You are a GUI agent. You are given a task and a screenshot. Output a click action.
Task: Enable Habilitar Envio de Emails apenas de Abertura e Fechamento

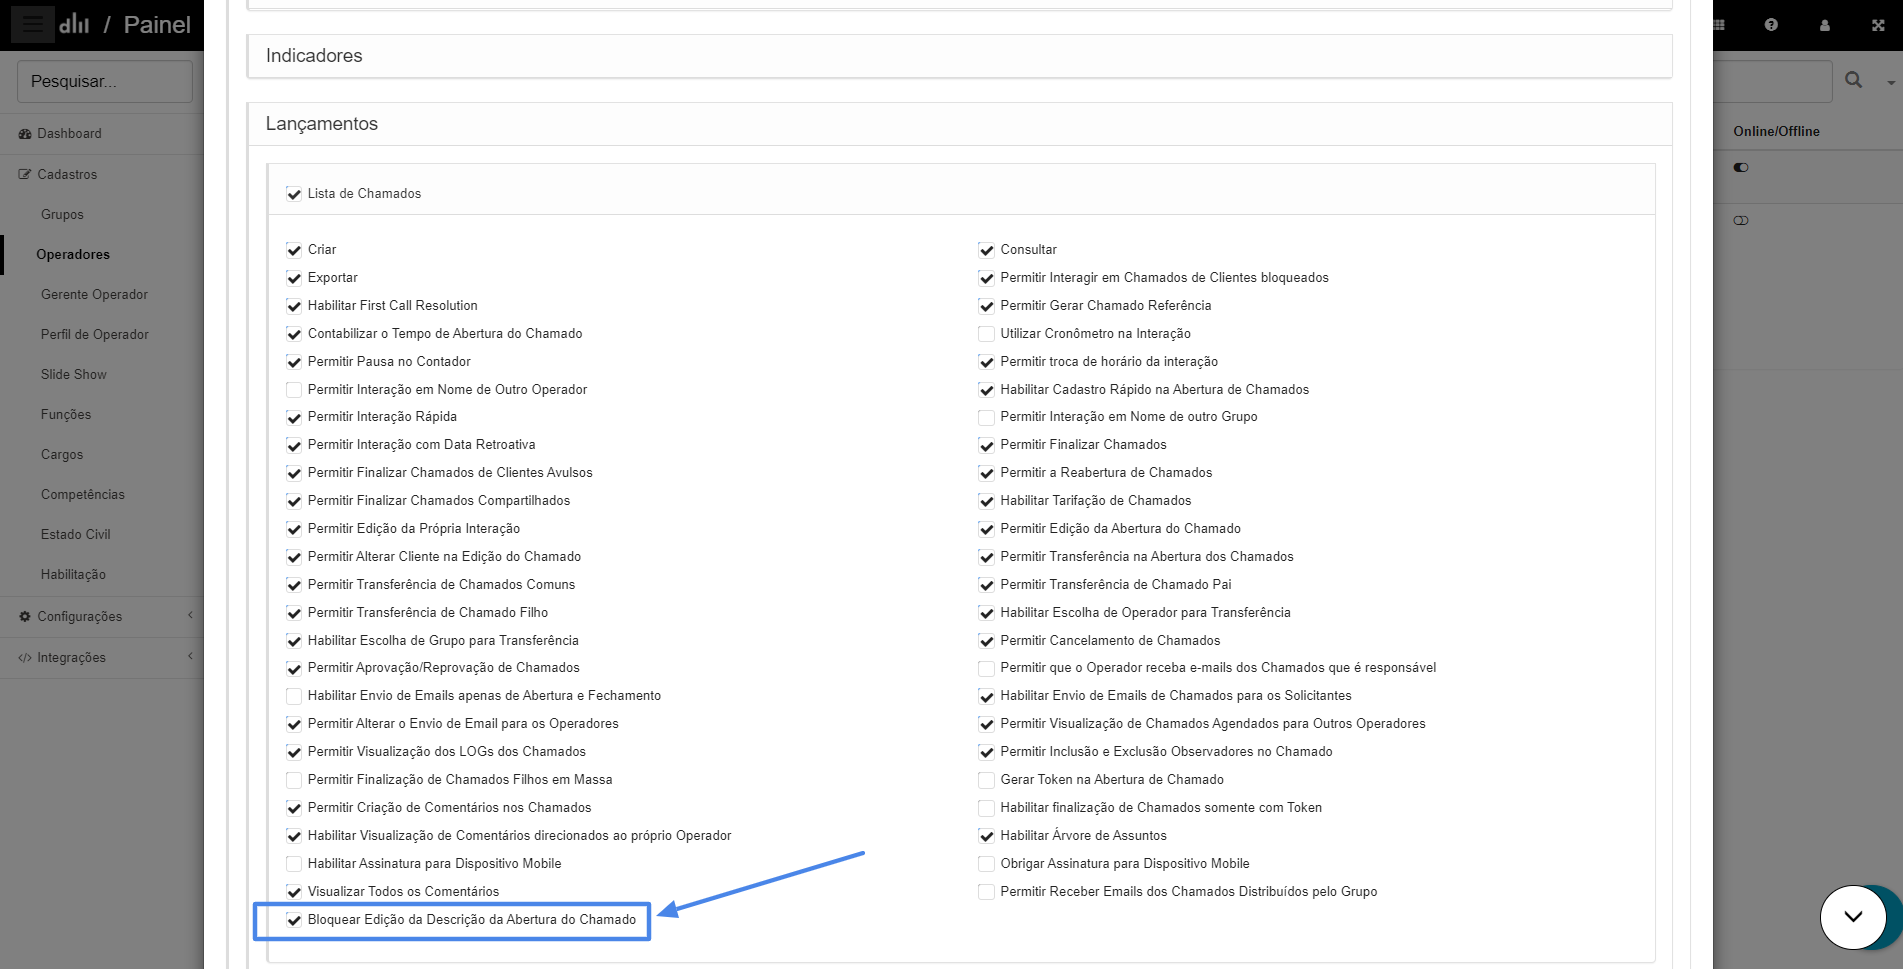pyautogui.click(x=294, y=696)
